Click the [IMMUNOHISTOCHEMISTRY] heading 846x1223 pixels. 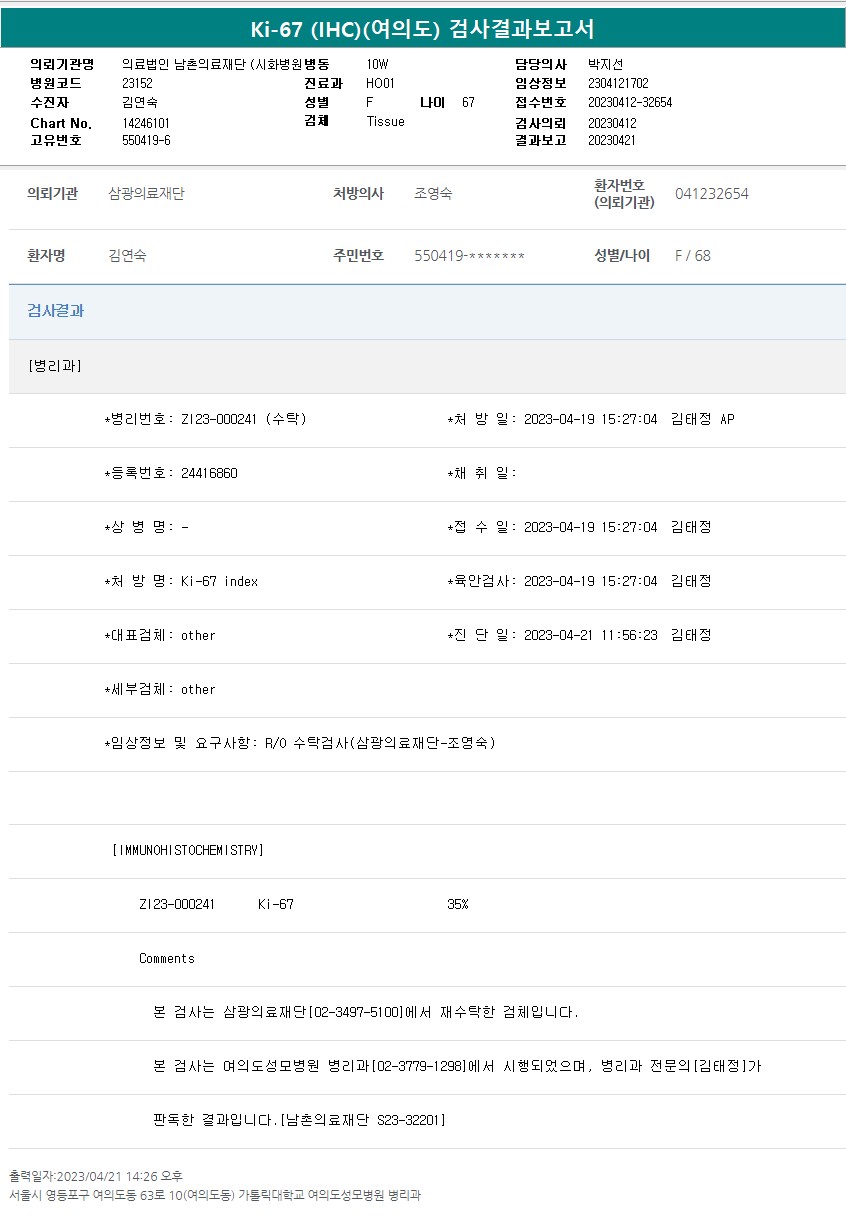click(188, 850)
